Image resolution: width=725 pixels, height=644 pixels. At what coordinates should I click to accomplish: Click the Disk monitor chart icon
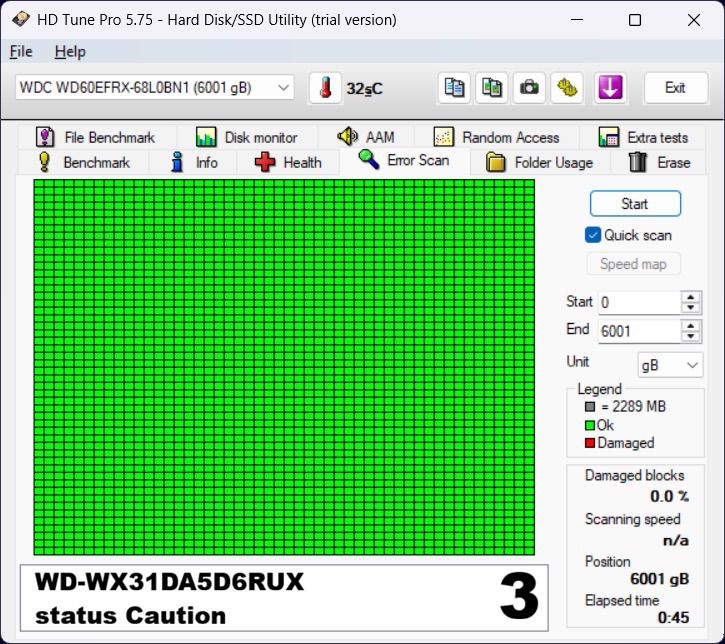pos(206,137)
